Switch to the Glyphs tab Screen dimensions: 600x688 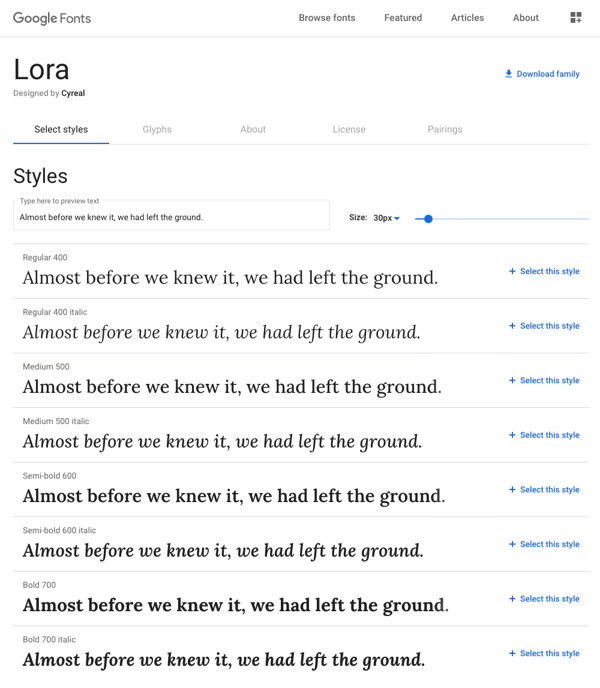pos(157,130)
